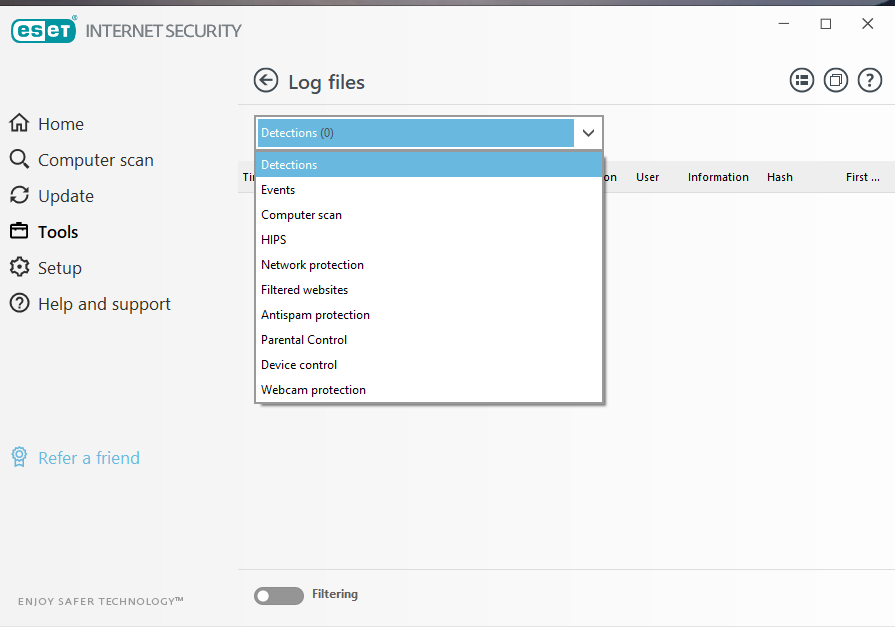Open help via question mark icon

tap(870, 81)
